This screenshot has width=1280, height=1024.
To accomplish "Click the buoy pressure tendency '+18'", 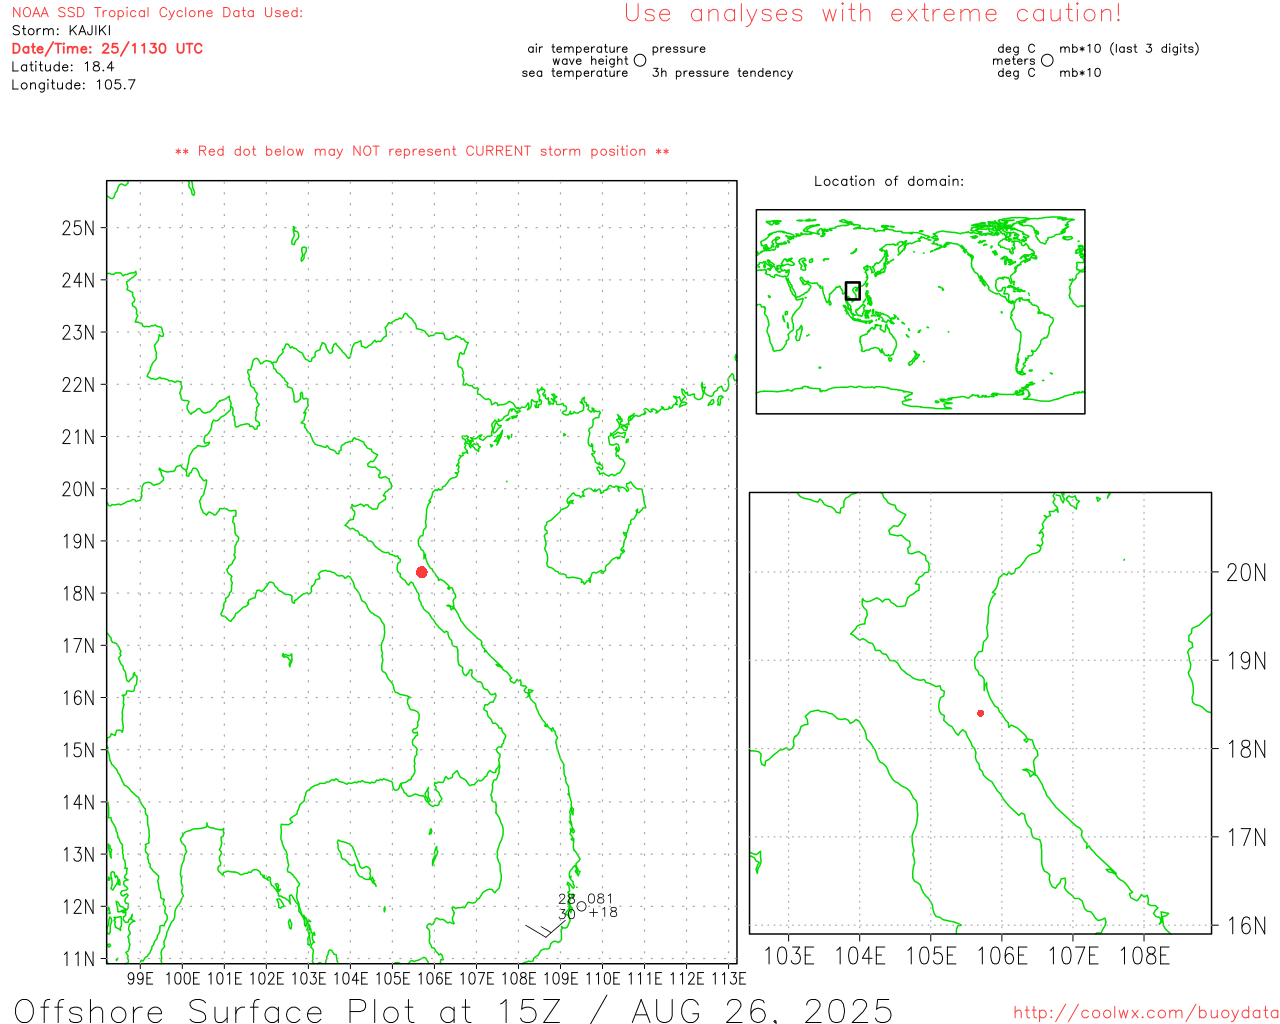I will click(603, 912).
